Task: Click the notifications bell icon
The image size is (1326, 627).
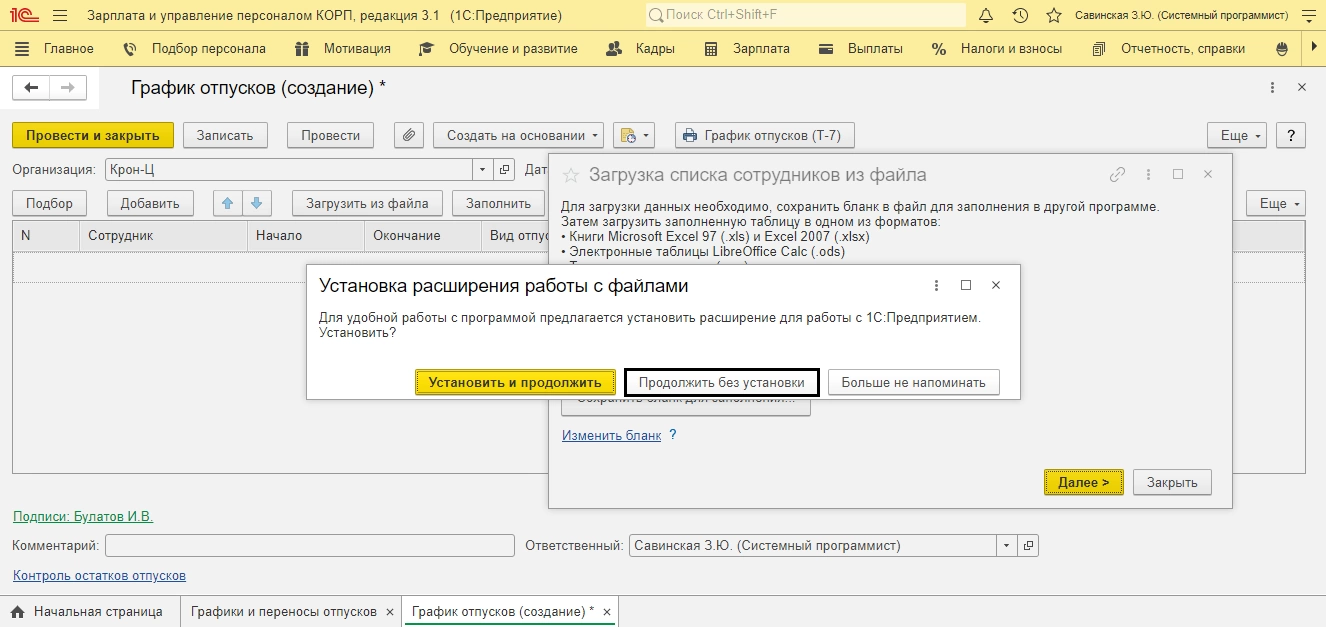Action: click(x=986, y=16)
